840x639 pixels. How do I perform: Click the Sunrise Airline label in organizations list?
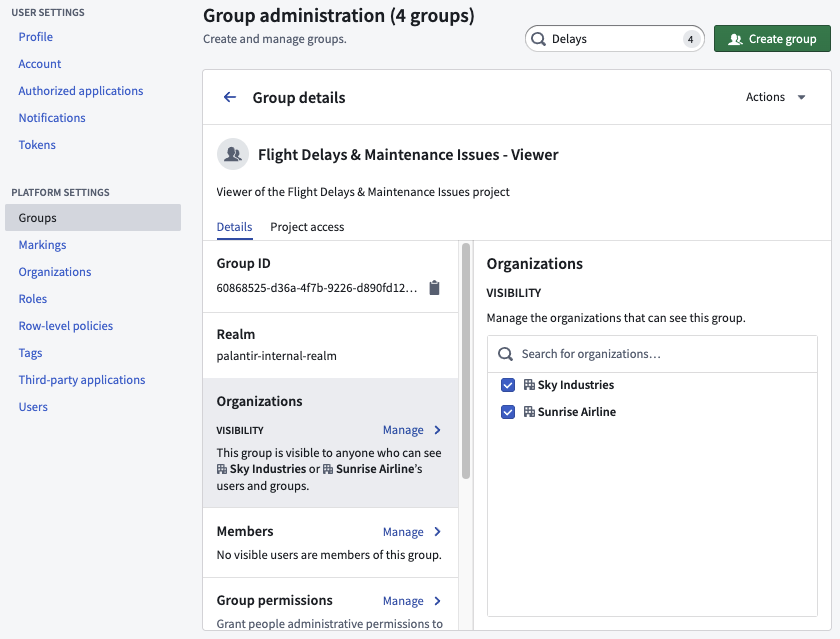point(576,411)
